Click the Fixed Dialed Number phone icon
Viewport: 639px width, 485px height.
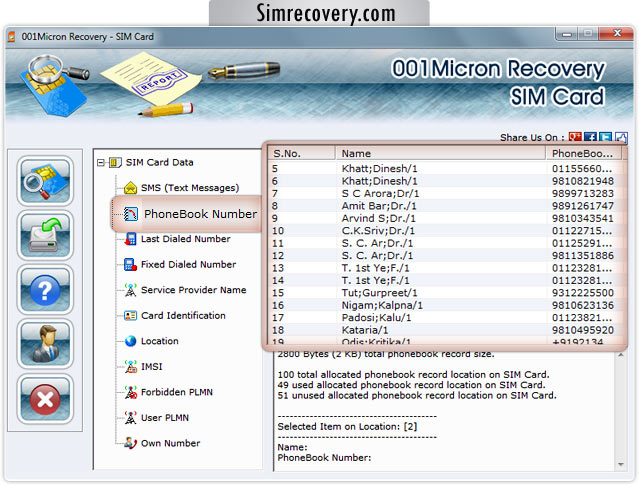[130, 265]
